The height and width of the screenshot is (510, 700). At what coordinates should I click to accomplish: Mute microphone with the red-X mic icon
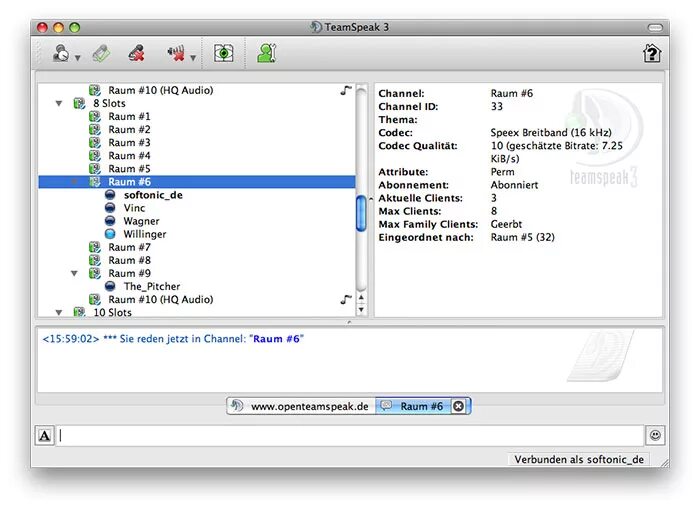137,53
